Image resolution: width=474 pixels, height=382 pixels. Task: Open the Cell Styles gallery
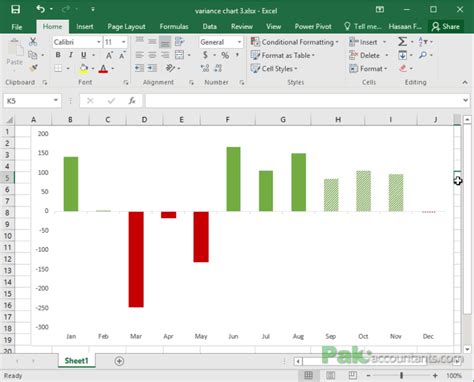pyautogui.click(x=274, y=69)
